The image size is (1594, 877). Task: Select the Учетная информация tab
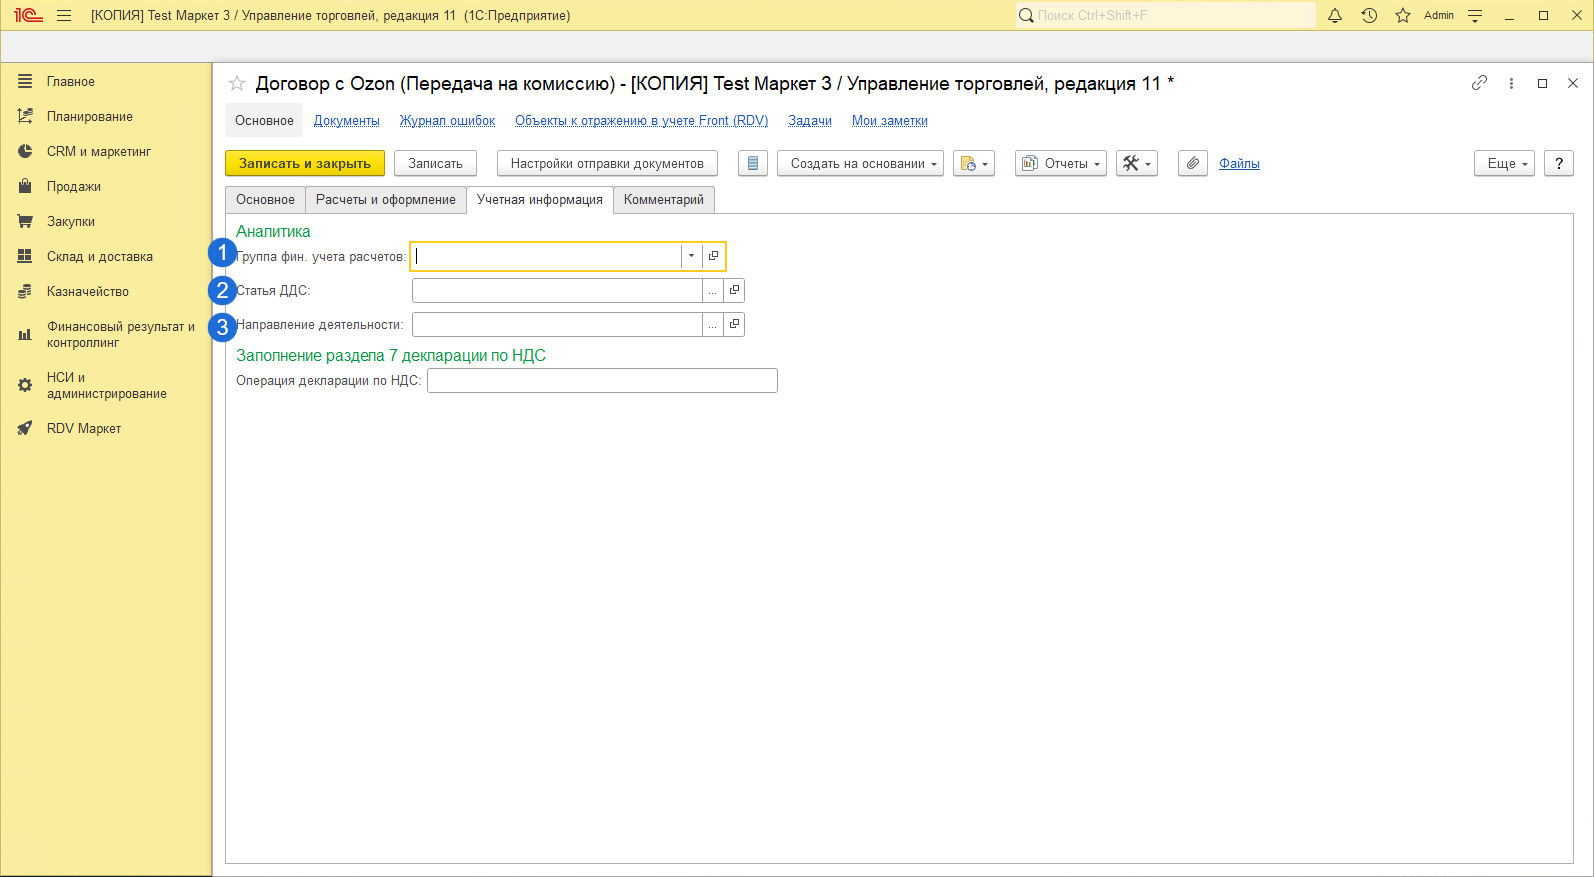pyautogui.click(x=540, y=200)
